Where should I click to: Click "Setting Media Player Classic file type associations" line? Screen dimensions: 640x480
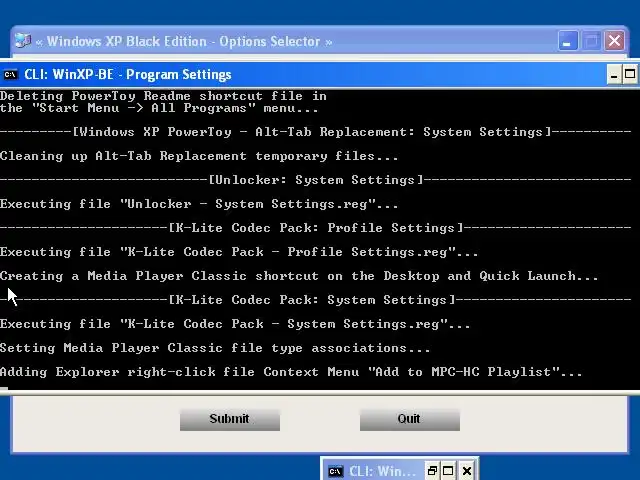215,348
